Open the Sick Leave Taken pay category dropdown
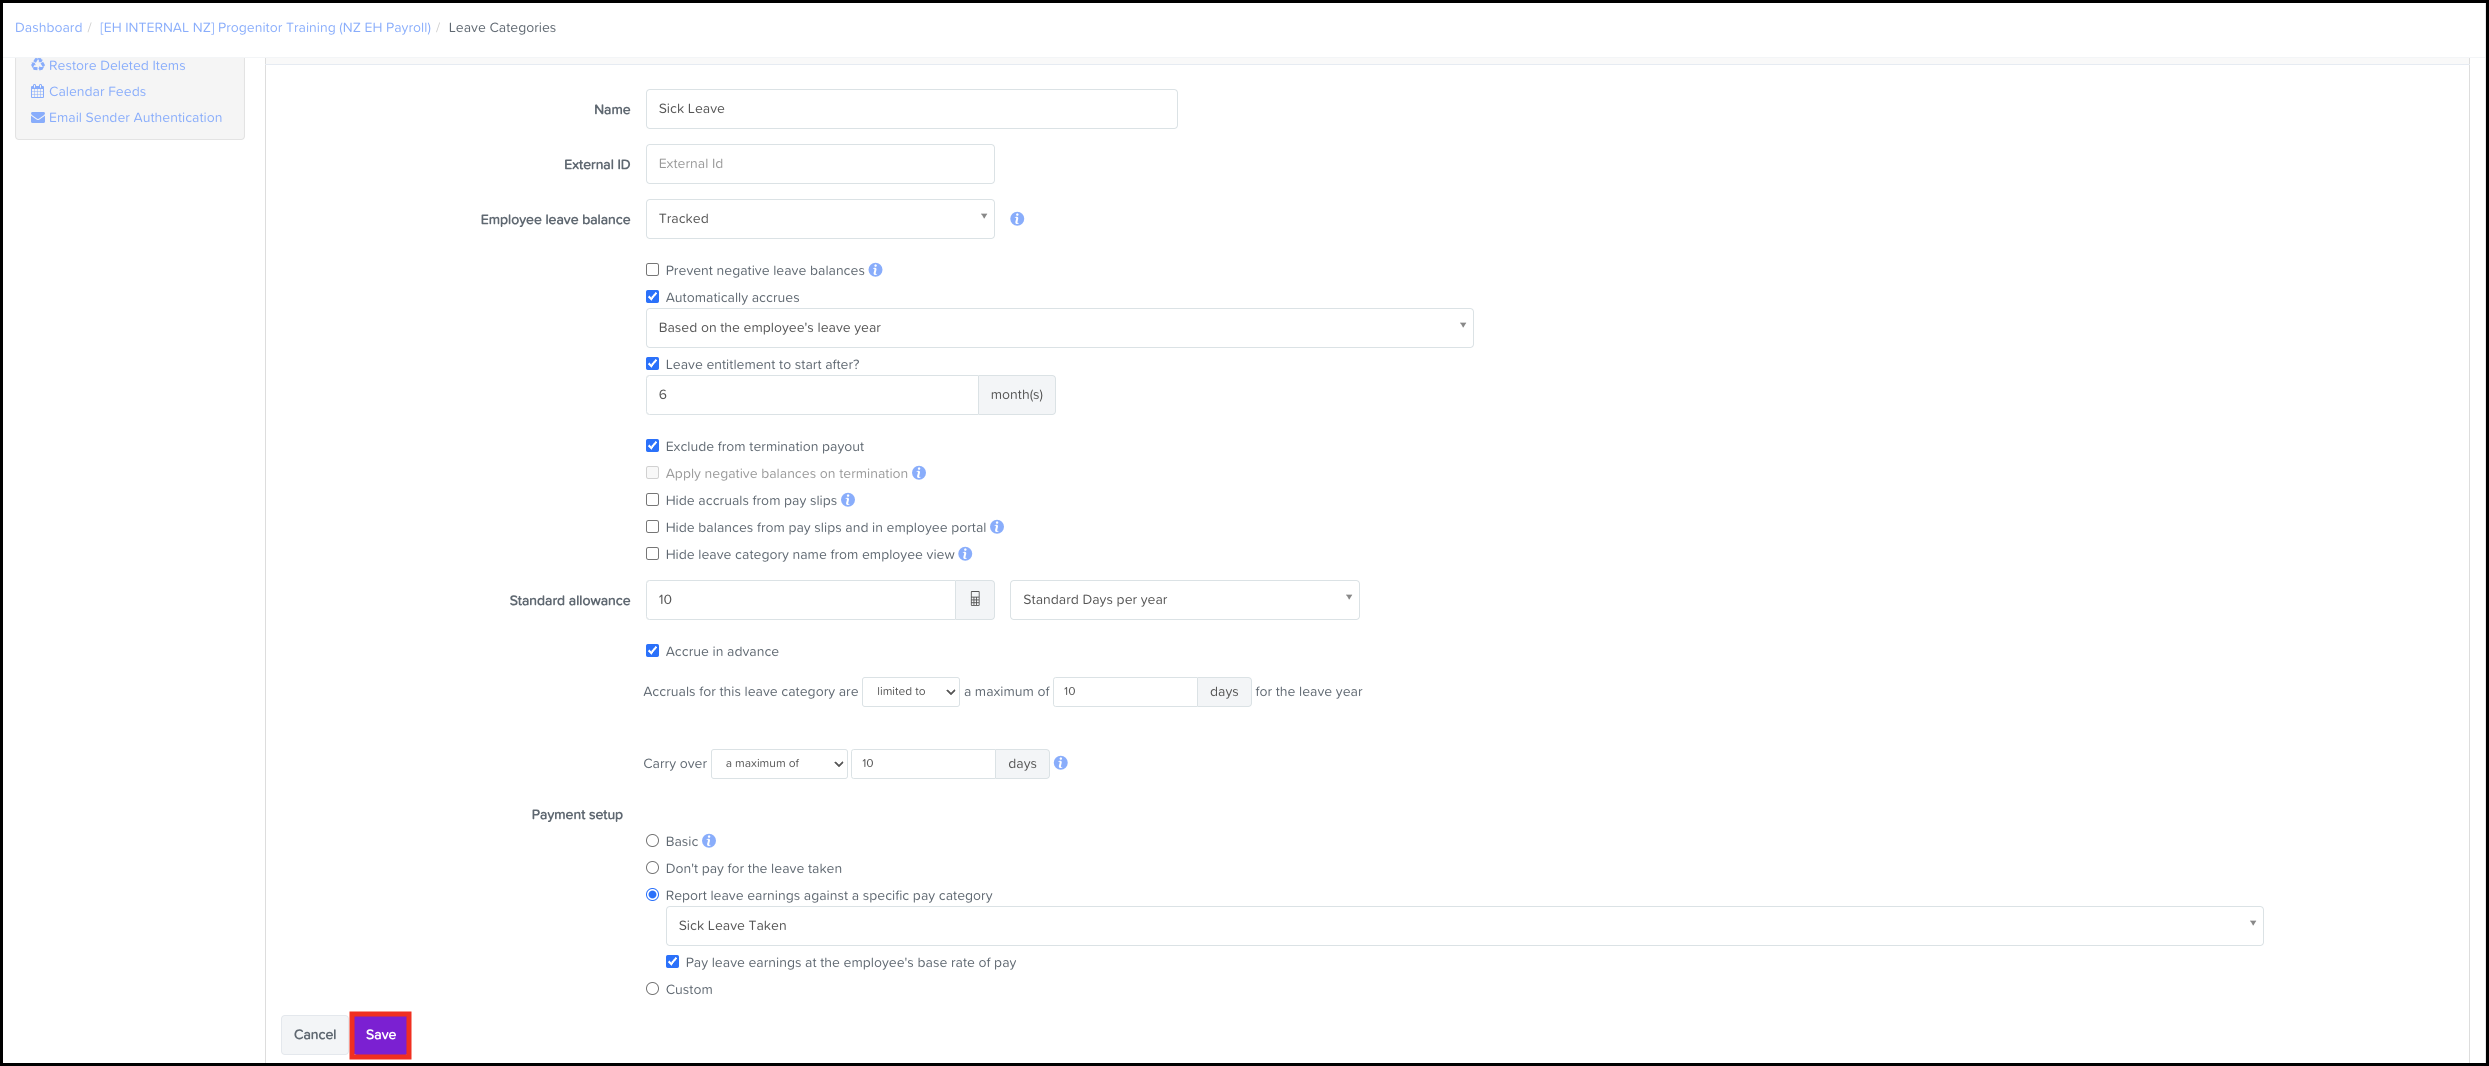 pyautogui.click(x=1464, y=926)
